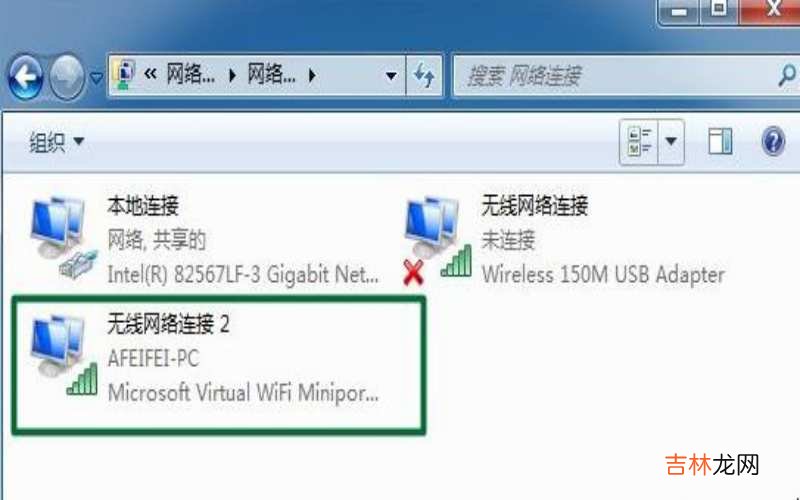The width and height of the screenshot is (800, 500).
Task: Open the 组织 menu
Action: (56, 141)
